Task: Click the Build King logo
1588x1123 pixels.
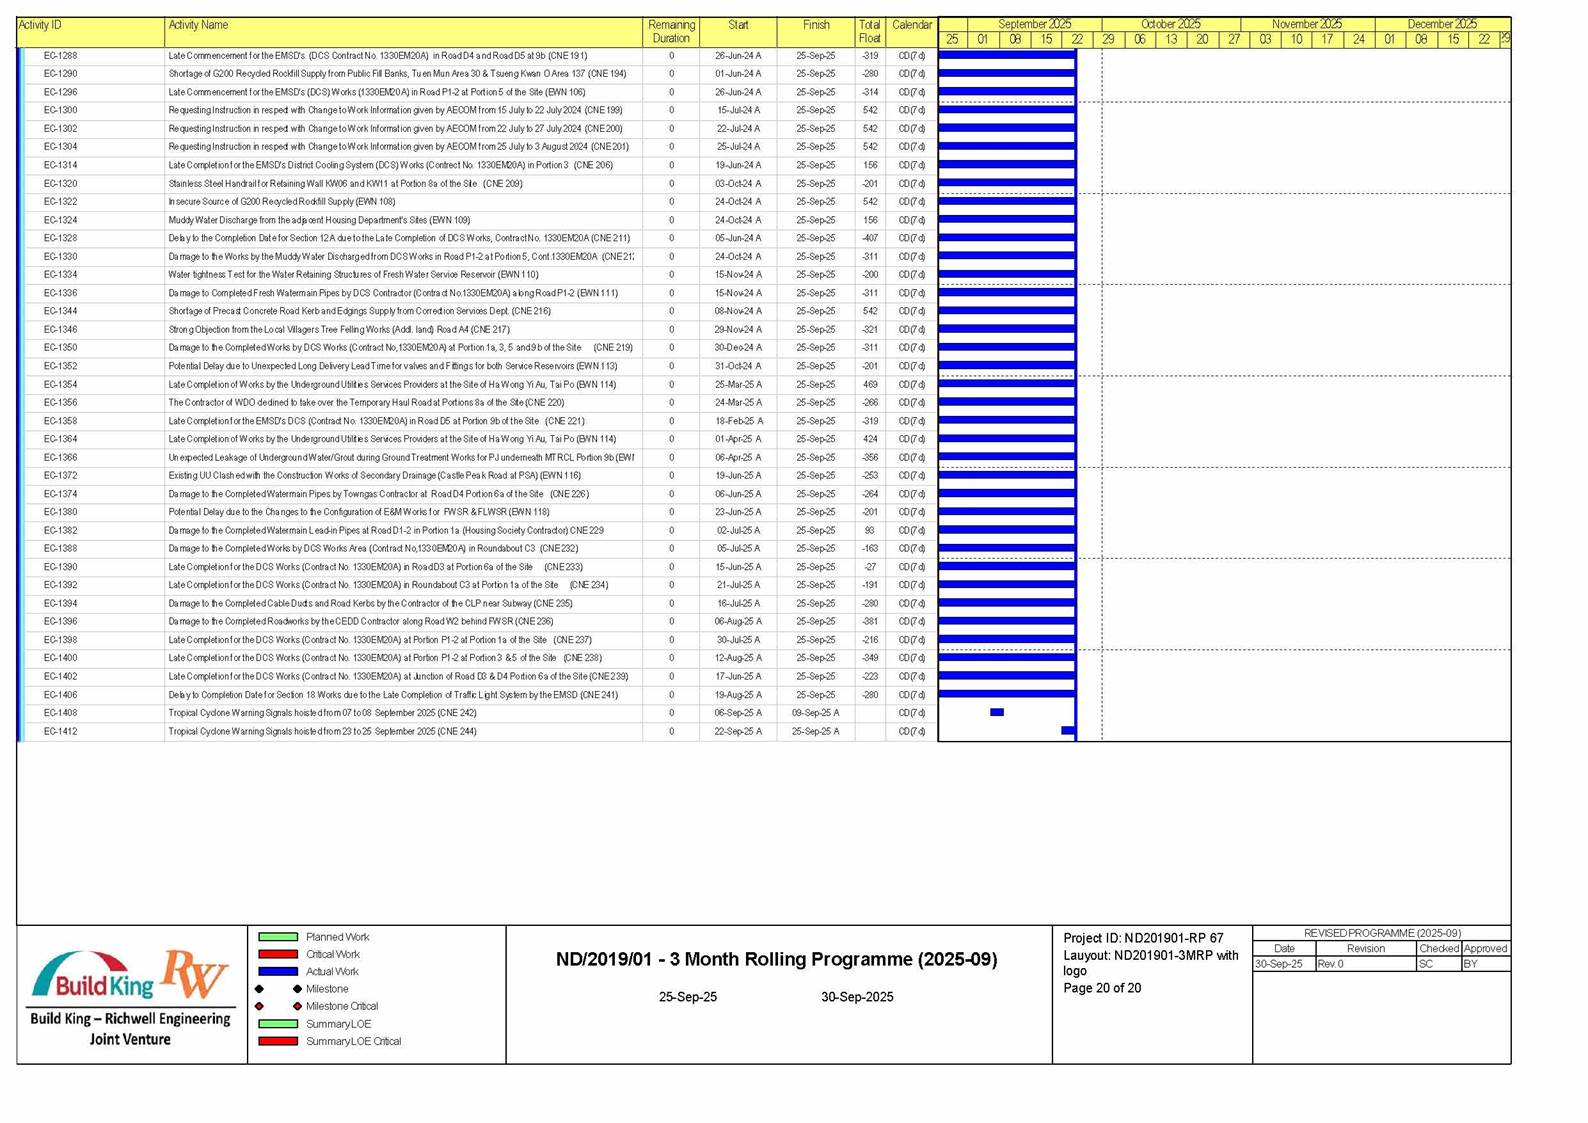Action: click(x=93, y=977)
